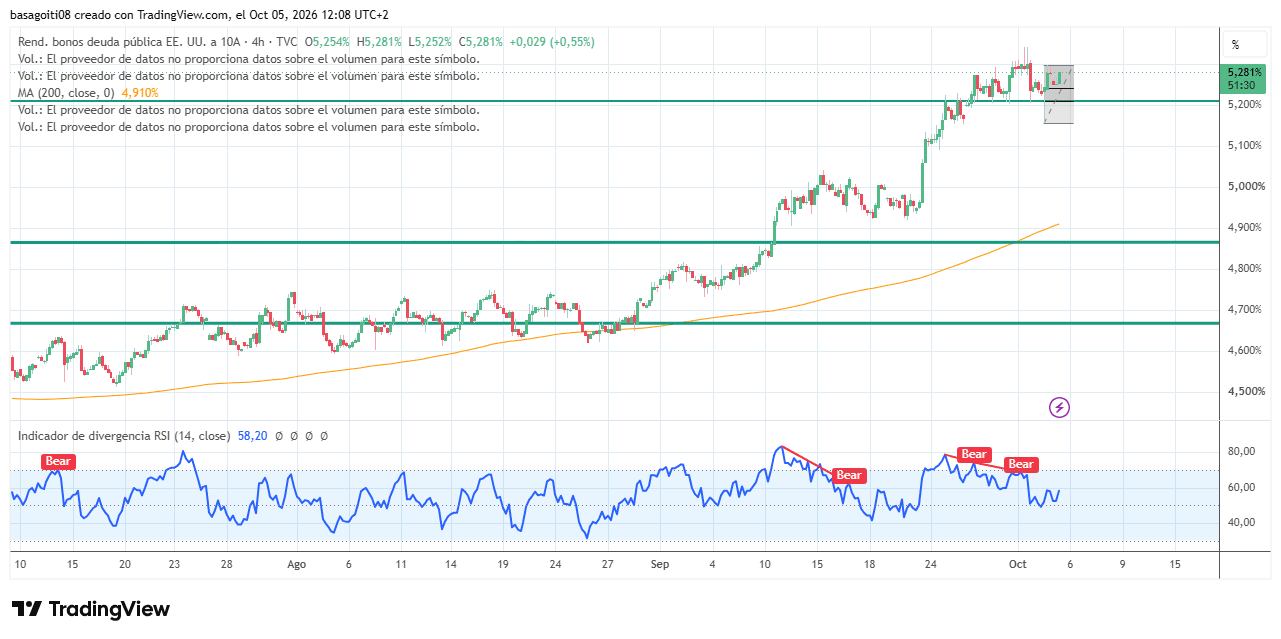Image resolution: width=1281 pixels, height=639 pixels.
Task: Click the RSI value 58,20
Action: click(253, 436)
